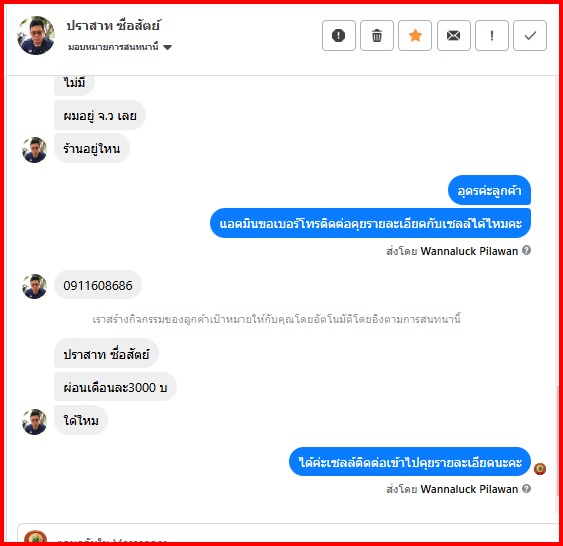This screenshot has width=563, height=546.
Task: Mark as unread using envelope icon
Action: (453, 36)
